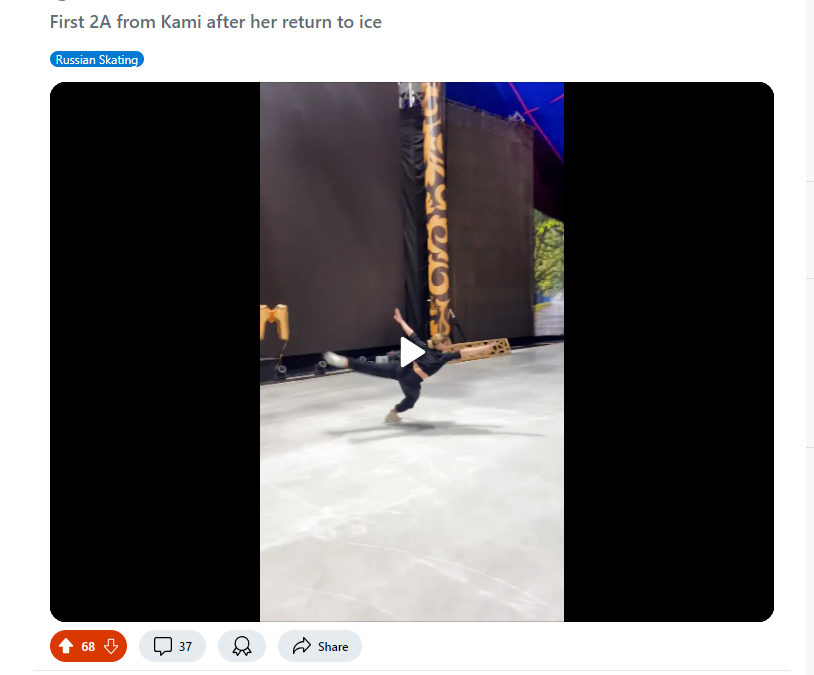
Task: Click the post title about Kami's 2A
Action: tap(216, 22)
